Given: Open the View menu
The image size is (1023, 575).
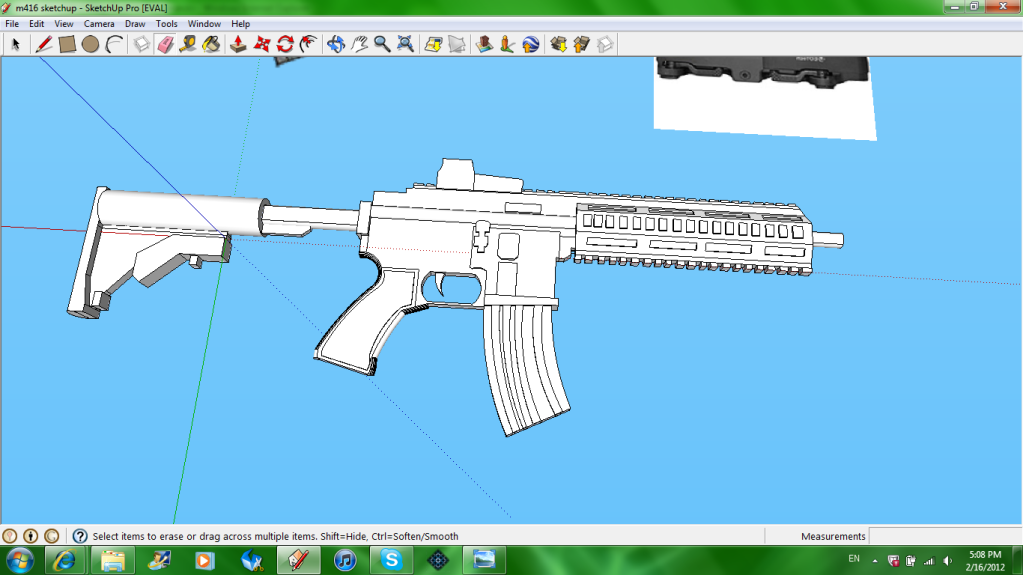Looking at the screenshot, I should point(63,23).
